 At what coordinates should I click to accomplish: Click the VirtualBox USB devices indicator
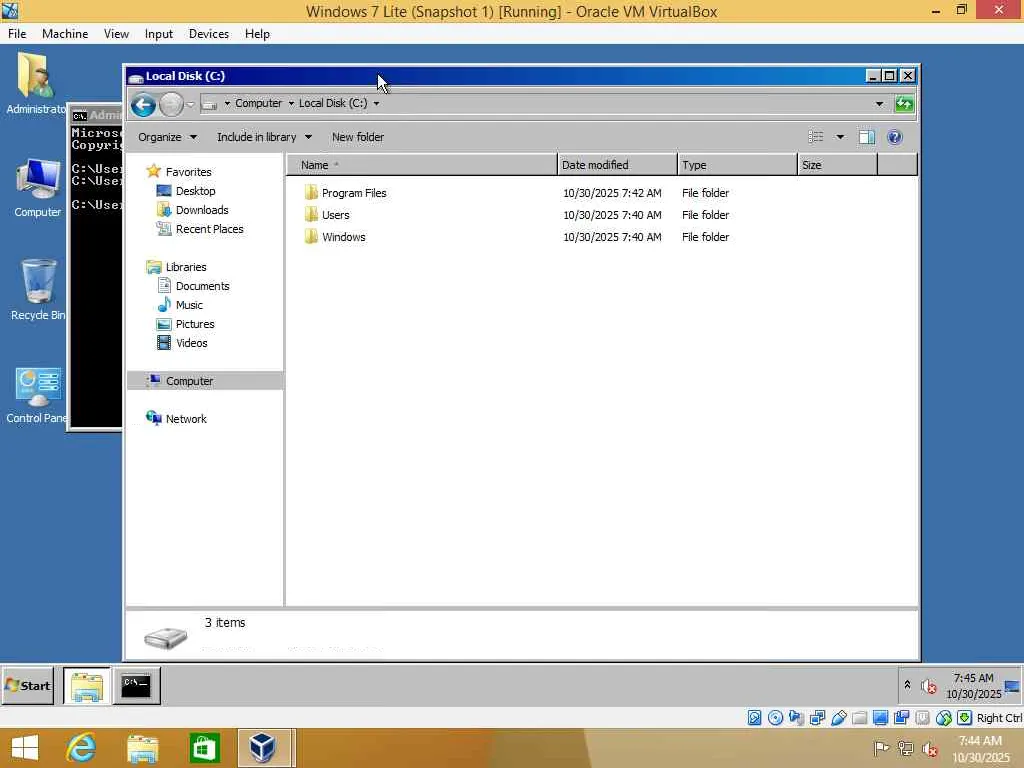[x=839, y=718]
